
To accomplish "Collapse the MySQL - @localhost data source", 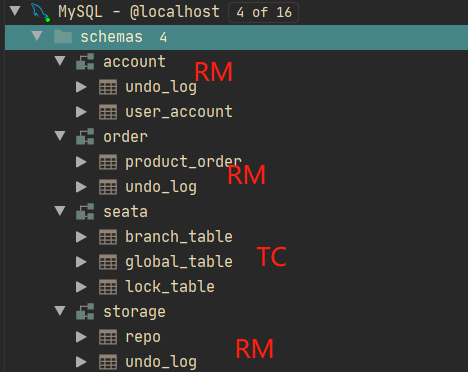I will [15, 11].
